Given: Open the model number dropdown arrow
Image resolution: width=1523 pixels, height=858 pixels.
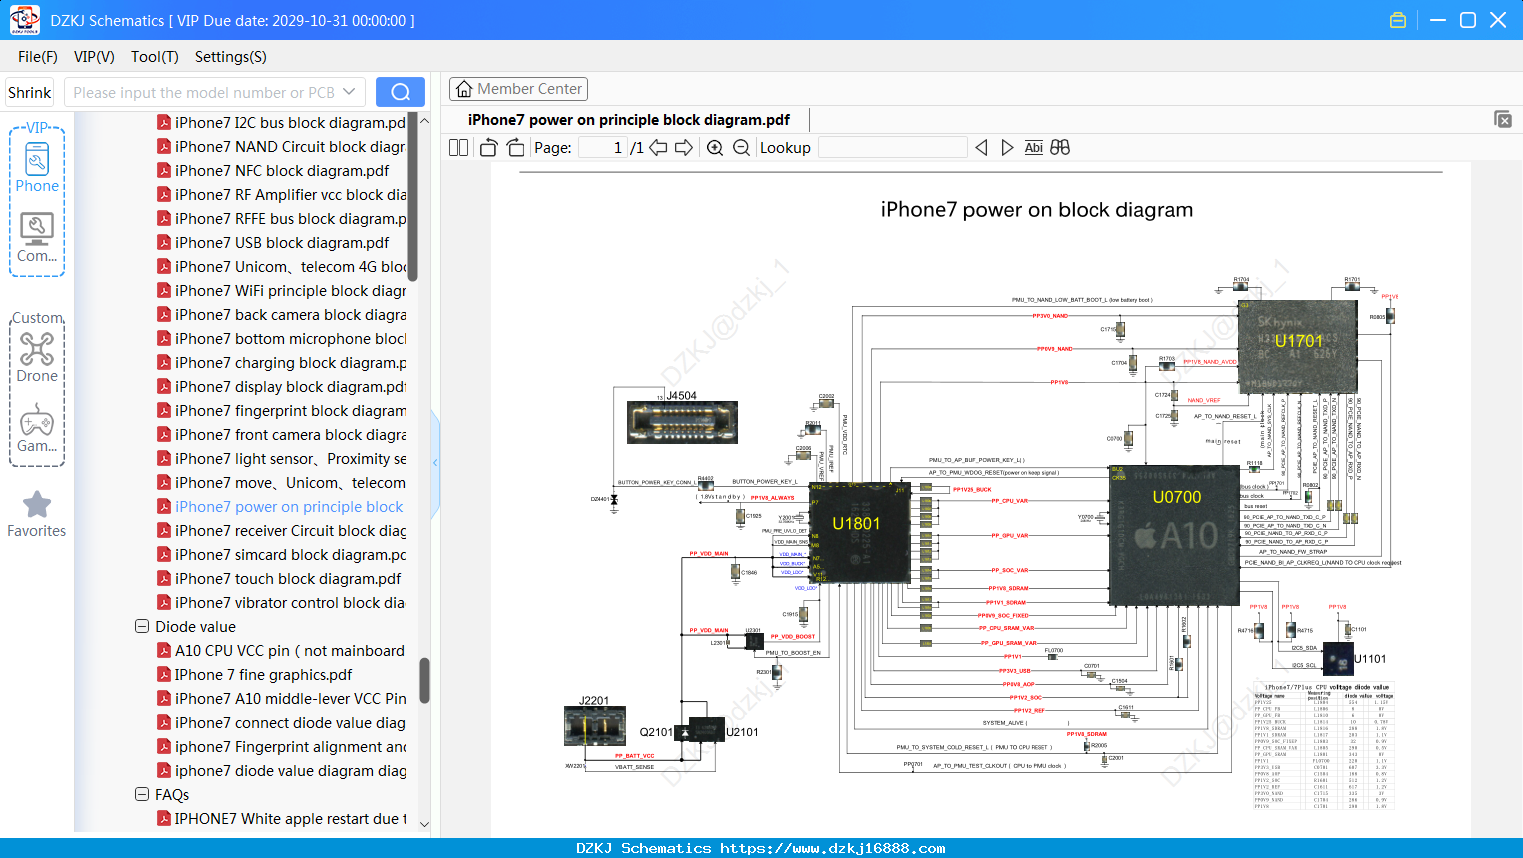Looking at the screenshot, I should pos(349,92).
